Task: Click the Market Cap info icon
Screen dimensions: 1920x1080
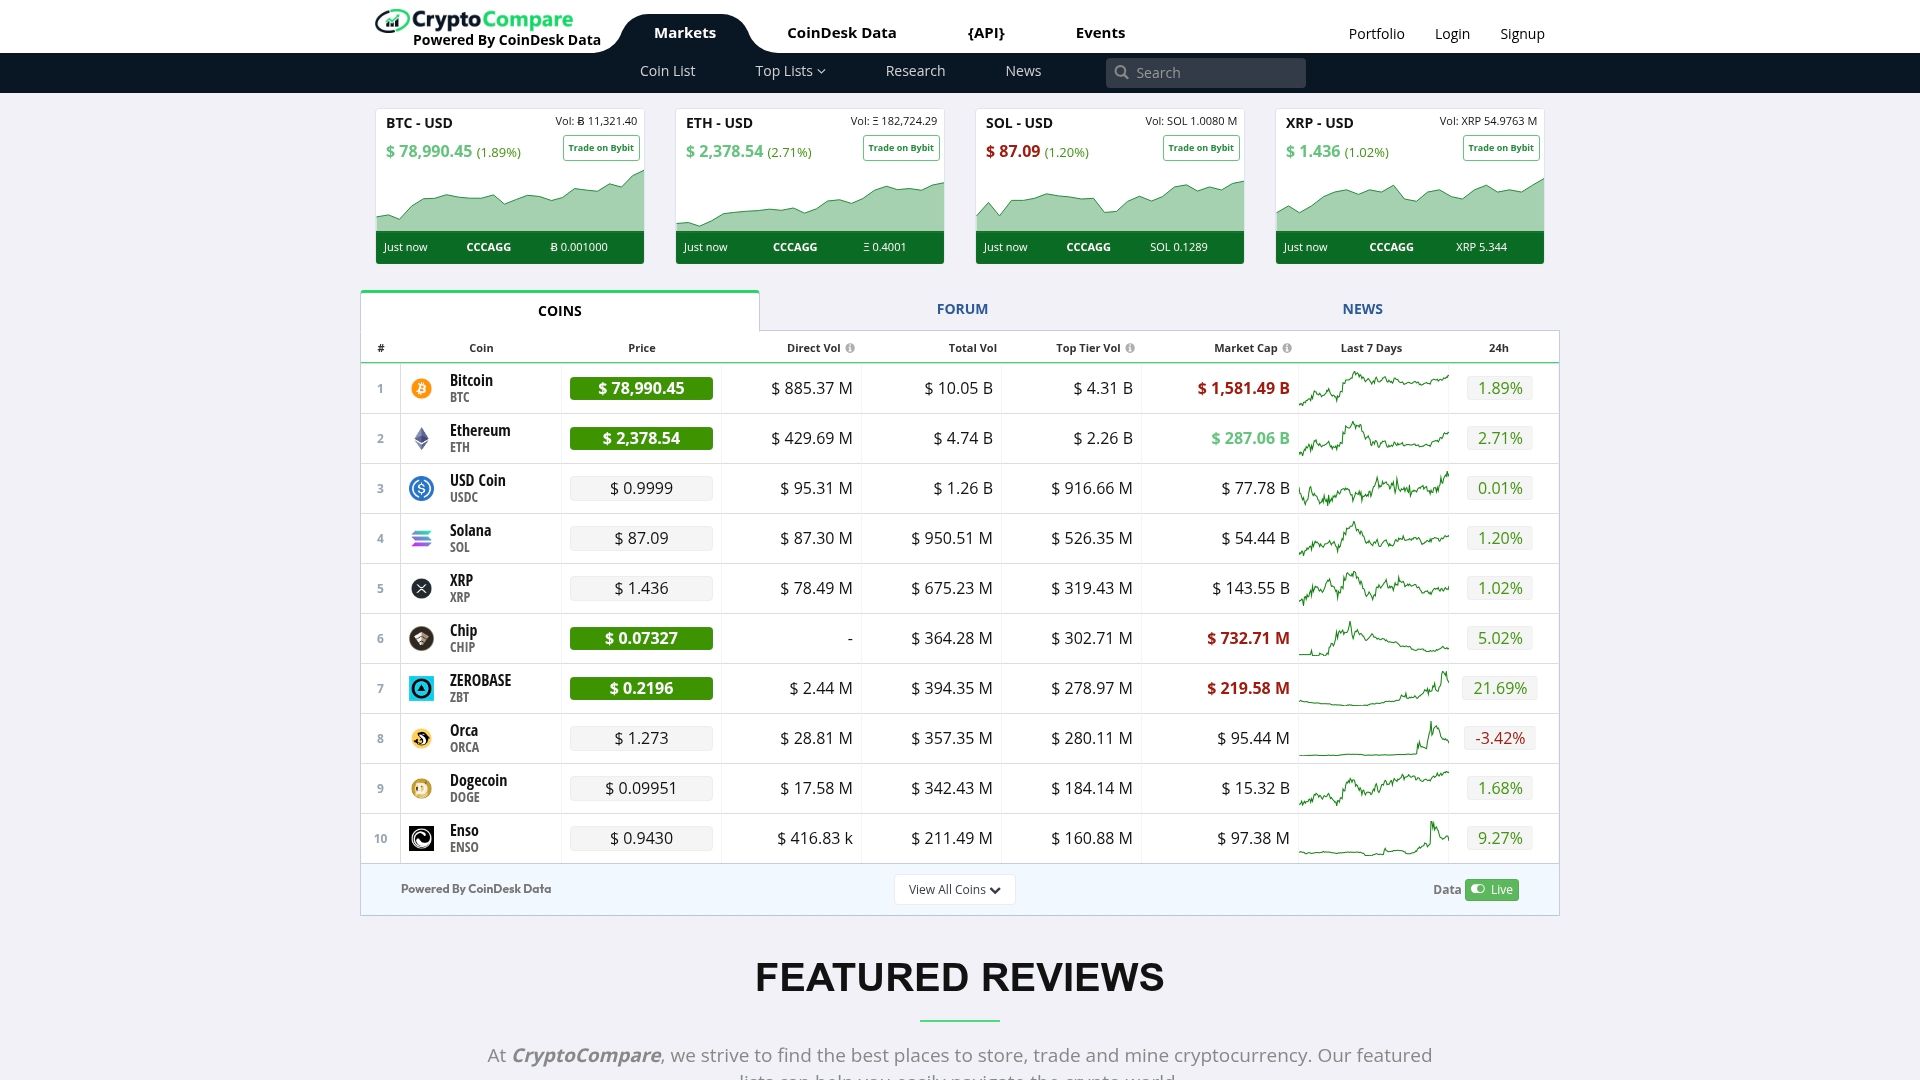Action: [x=1287, y=349]
